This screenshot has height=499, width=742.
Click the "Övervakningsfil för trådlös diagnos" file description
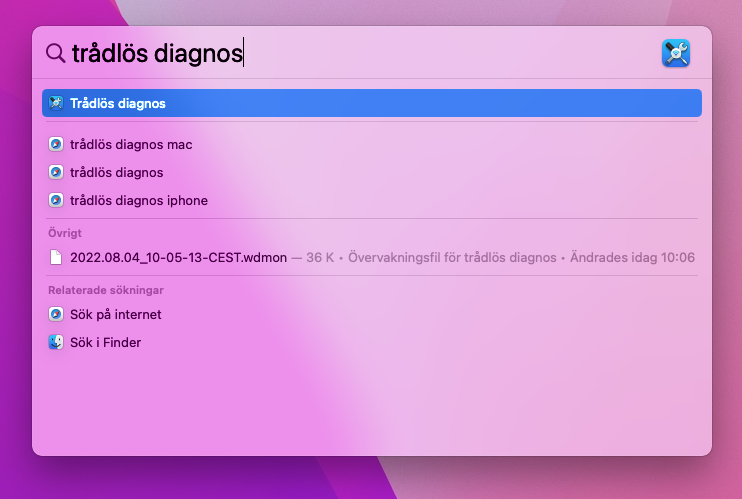point(451,257)
